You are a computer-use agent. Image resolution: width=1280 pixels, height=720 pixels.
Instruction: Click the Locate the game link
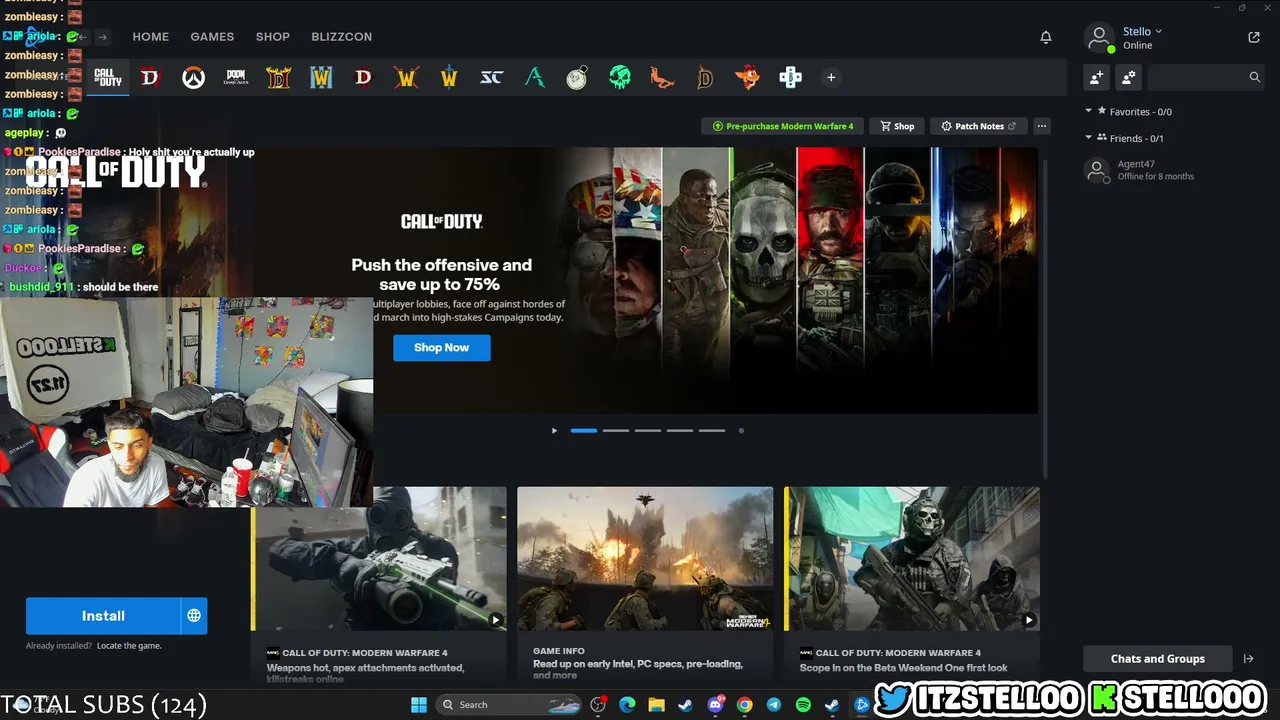pos(129,646)
